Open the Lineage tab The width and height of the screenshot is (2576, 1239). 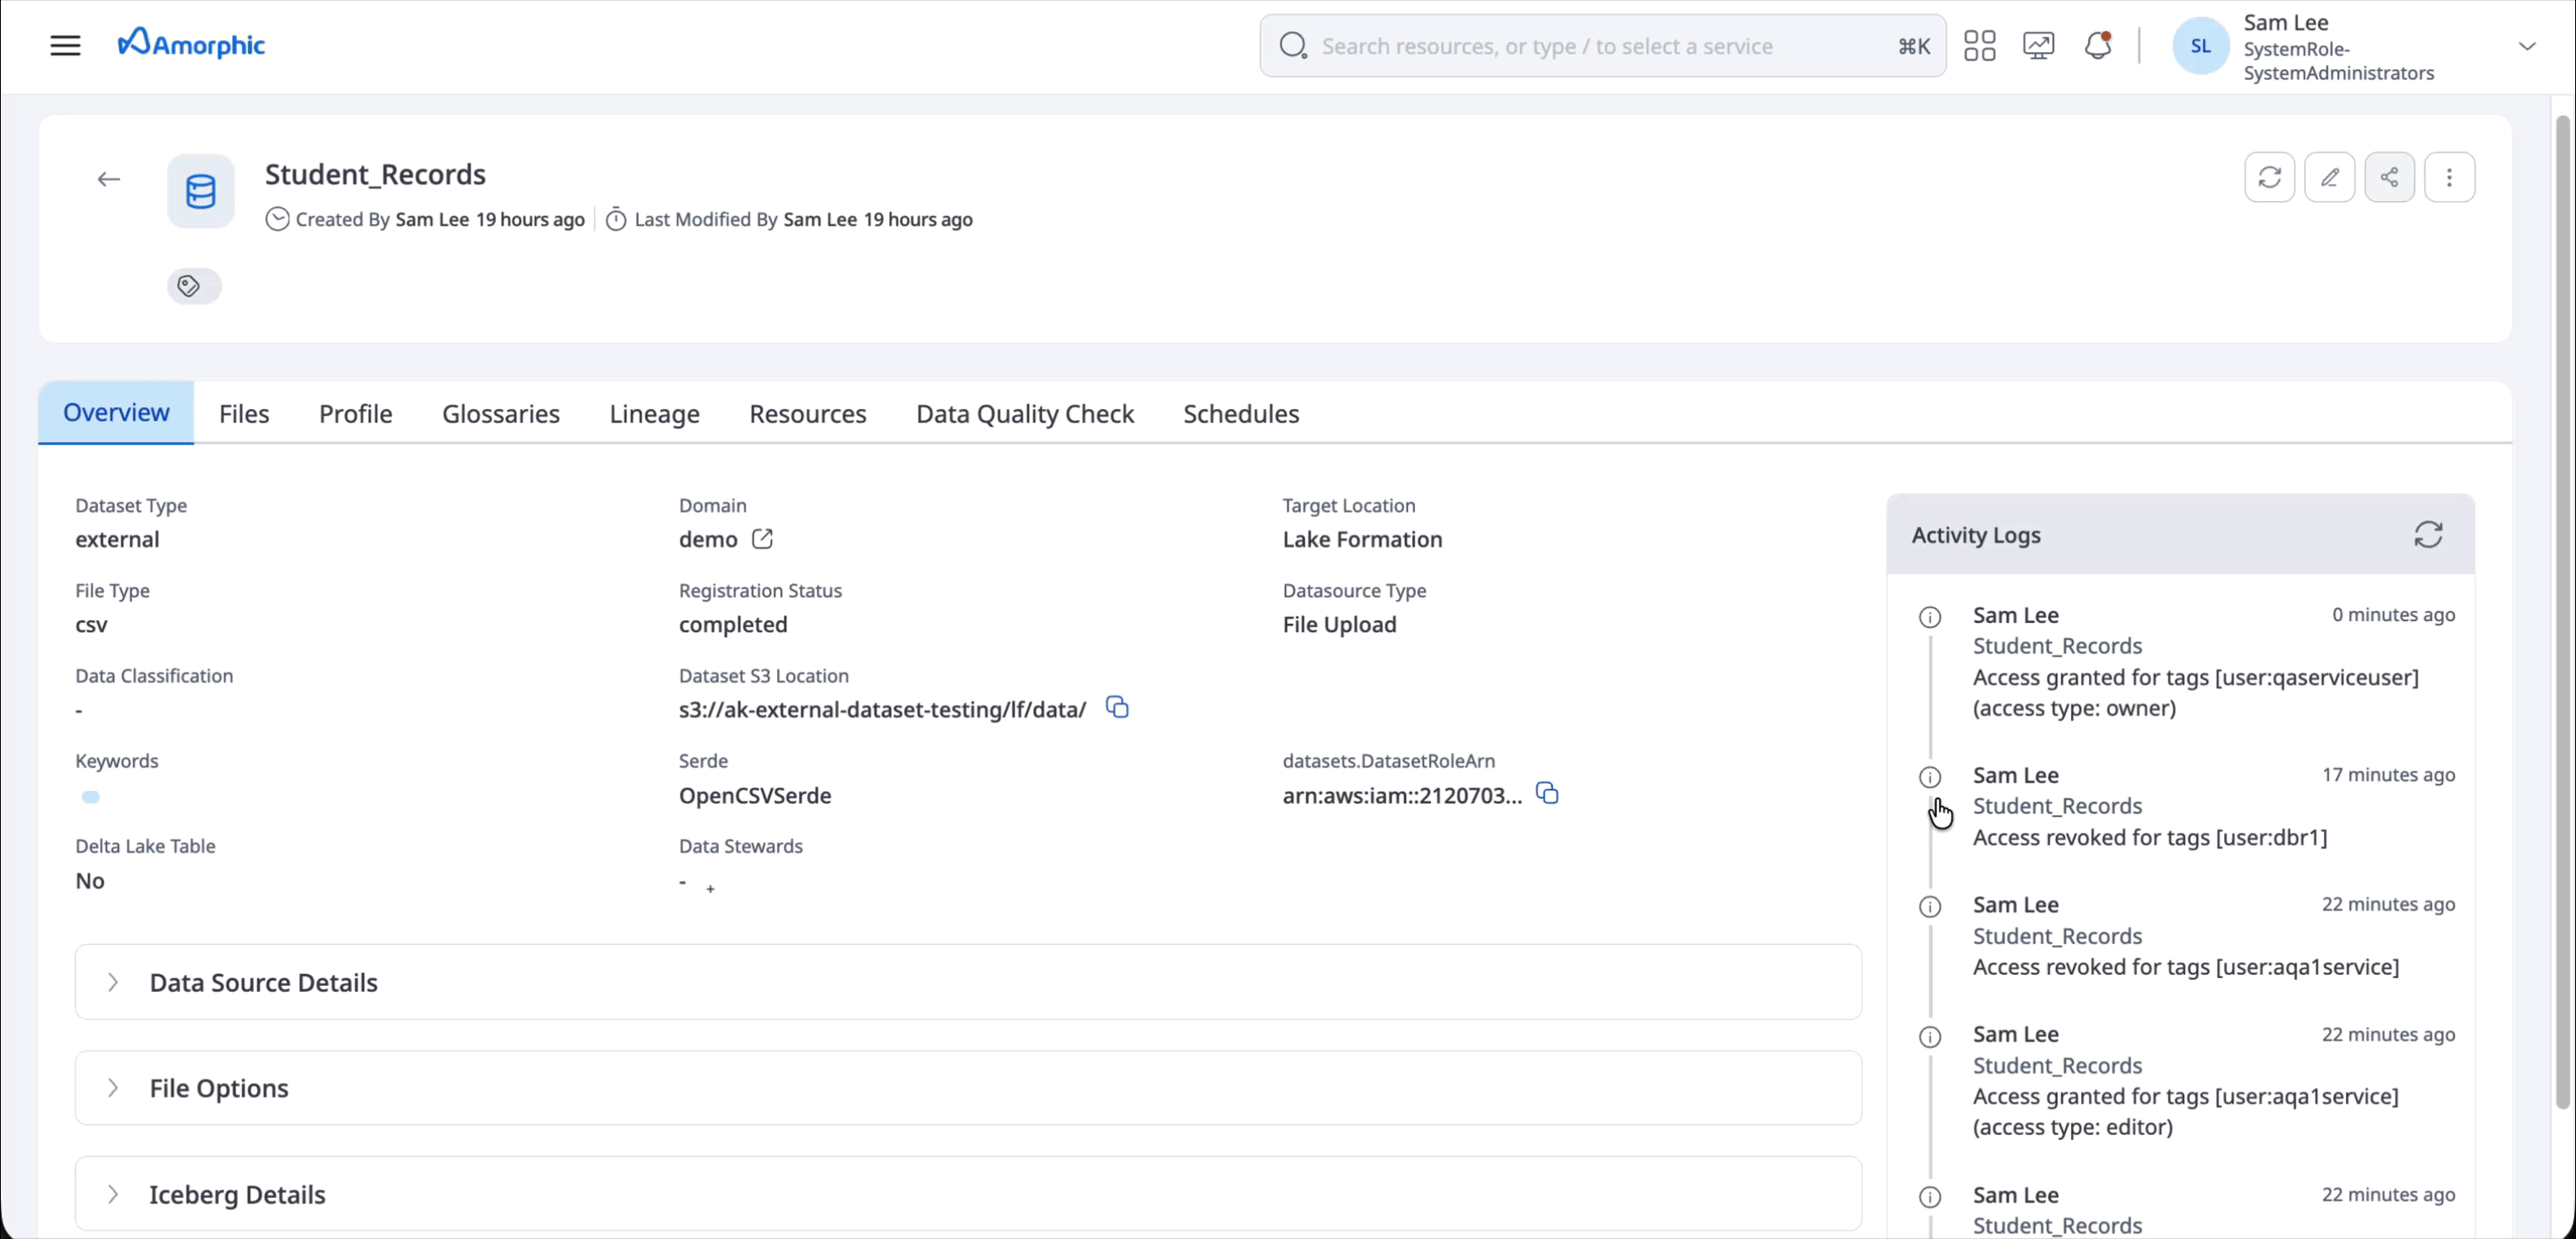click(x=654, y=413)
